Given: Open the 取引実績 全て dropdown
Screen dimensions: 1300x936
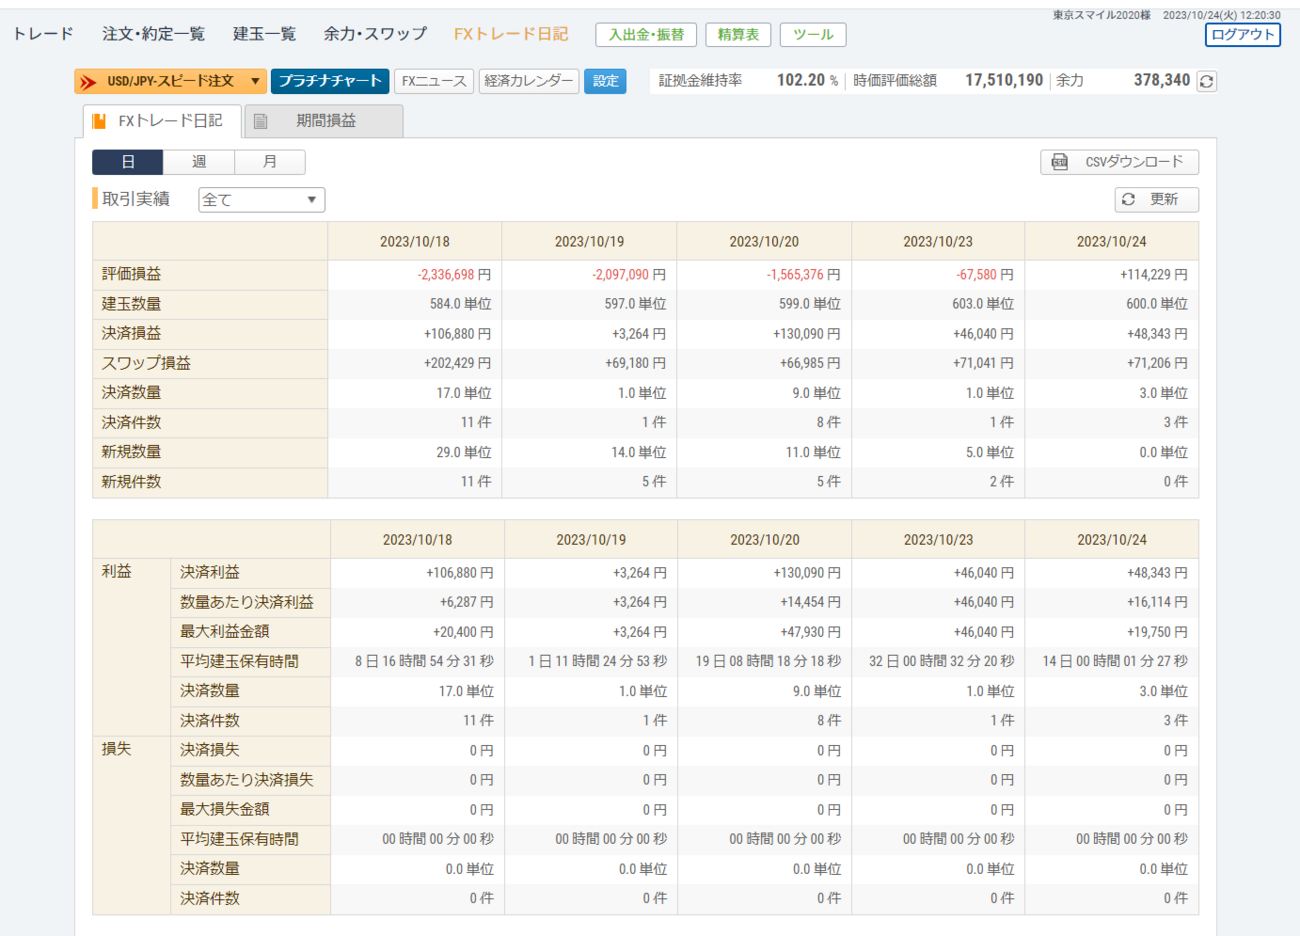Looking at the screenshot, I should pos(261,200).
